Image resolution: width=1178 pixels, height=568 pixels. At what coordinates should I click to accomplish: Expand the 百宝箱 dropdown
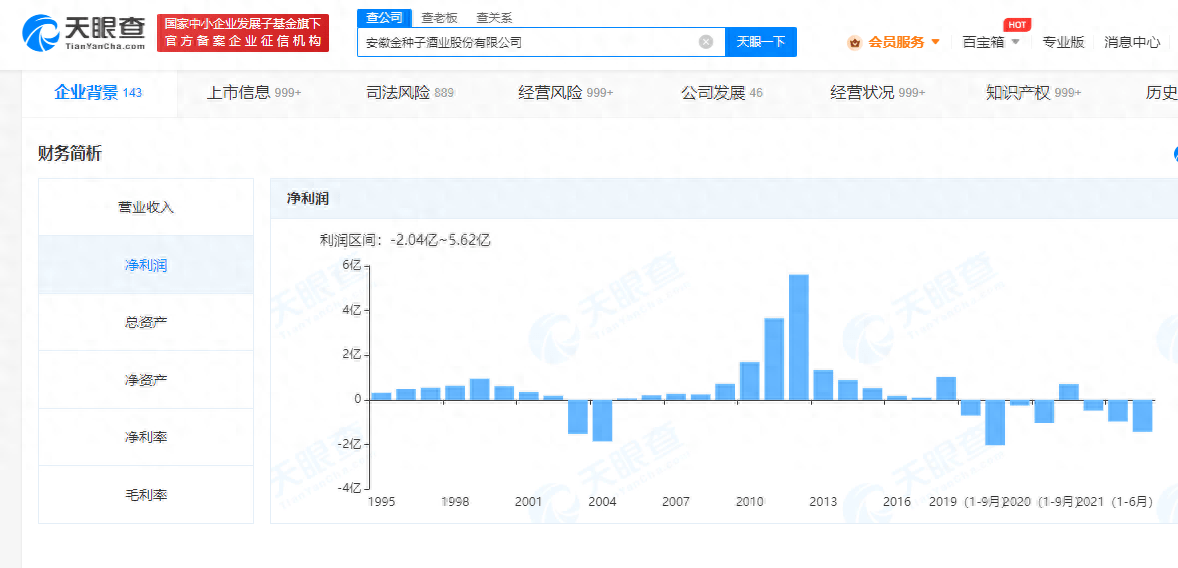(x=990, y=42)
